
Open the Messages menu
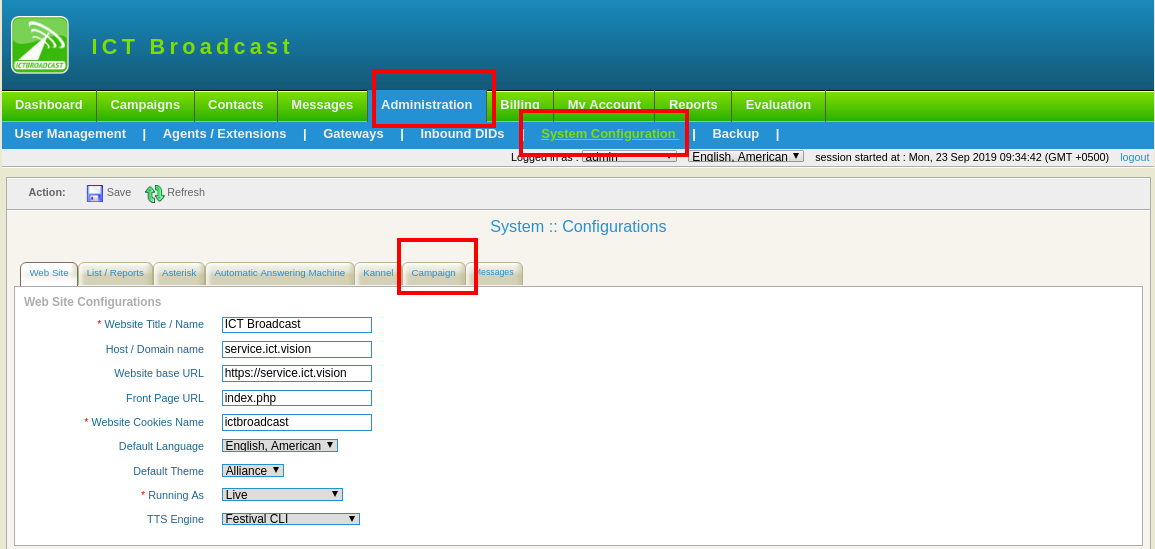coord(322,105)
